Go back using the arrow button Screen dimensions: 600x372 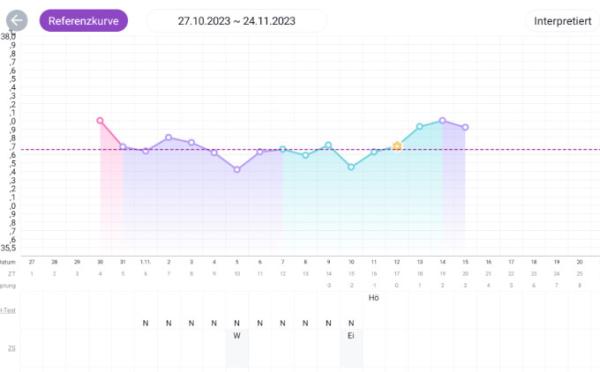(17, 21)
